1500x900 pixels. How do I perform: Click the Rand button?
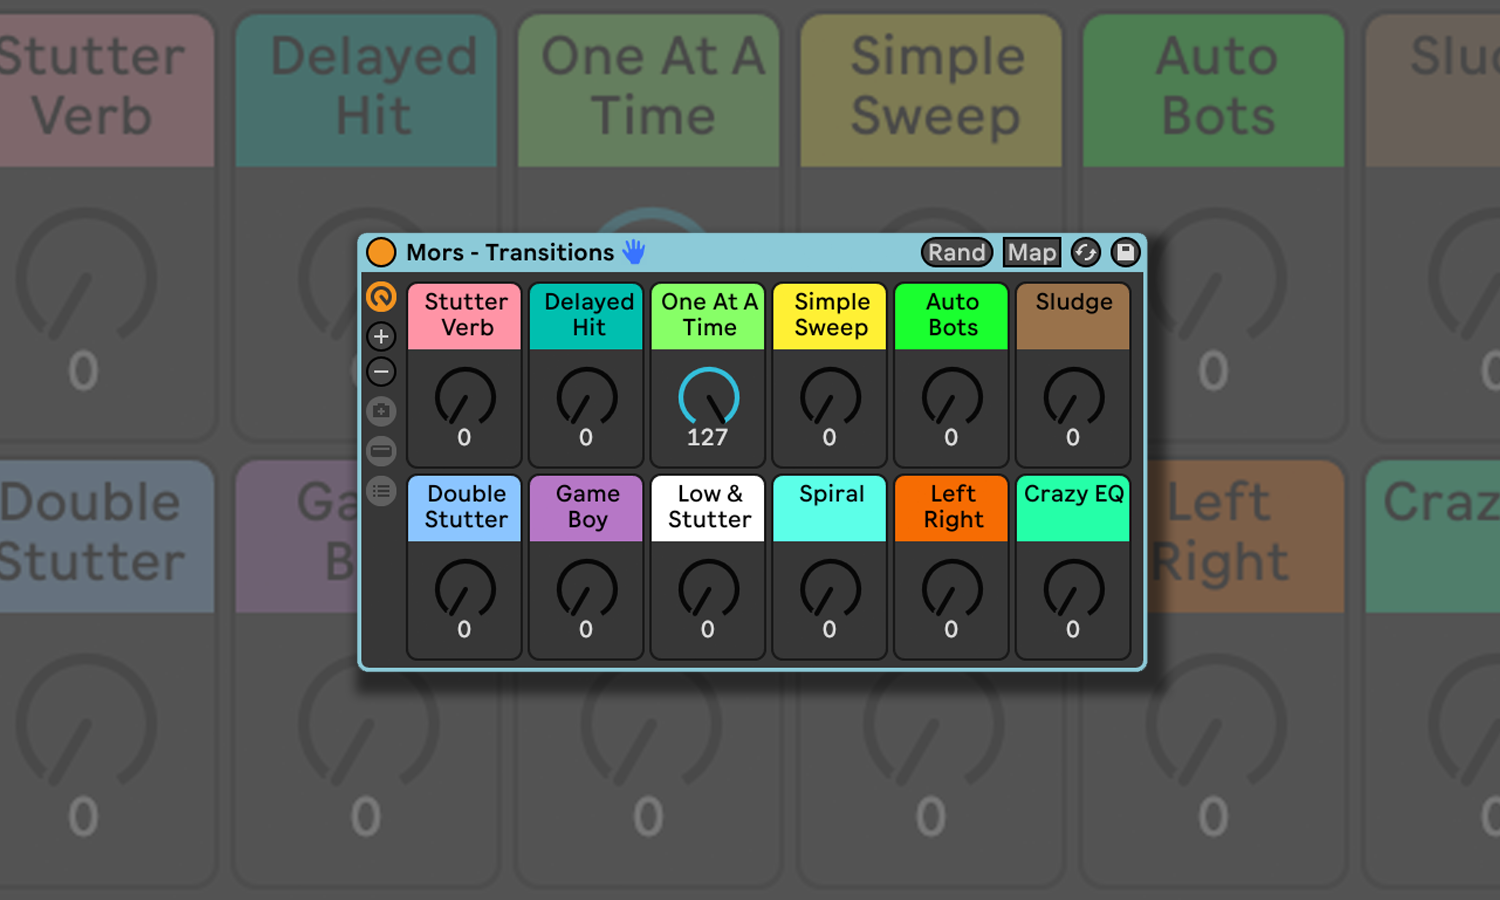coord(957,252)
